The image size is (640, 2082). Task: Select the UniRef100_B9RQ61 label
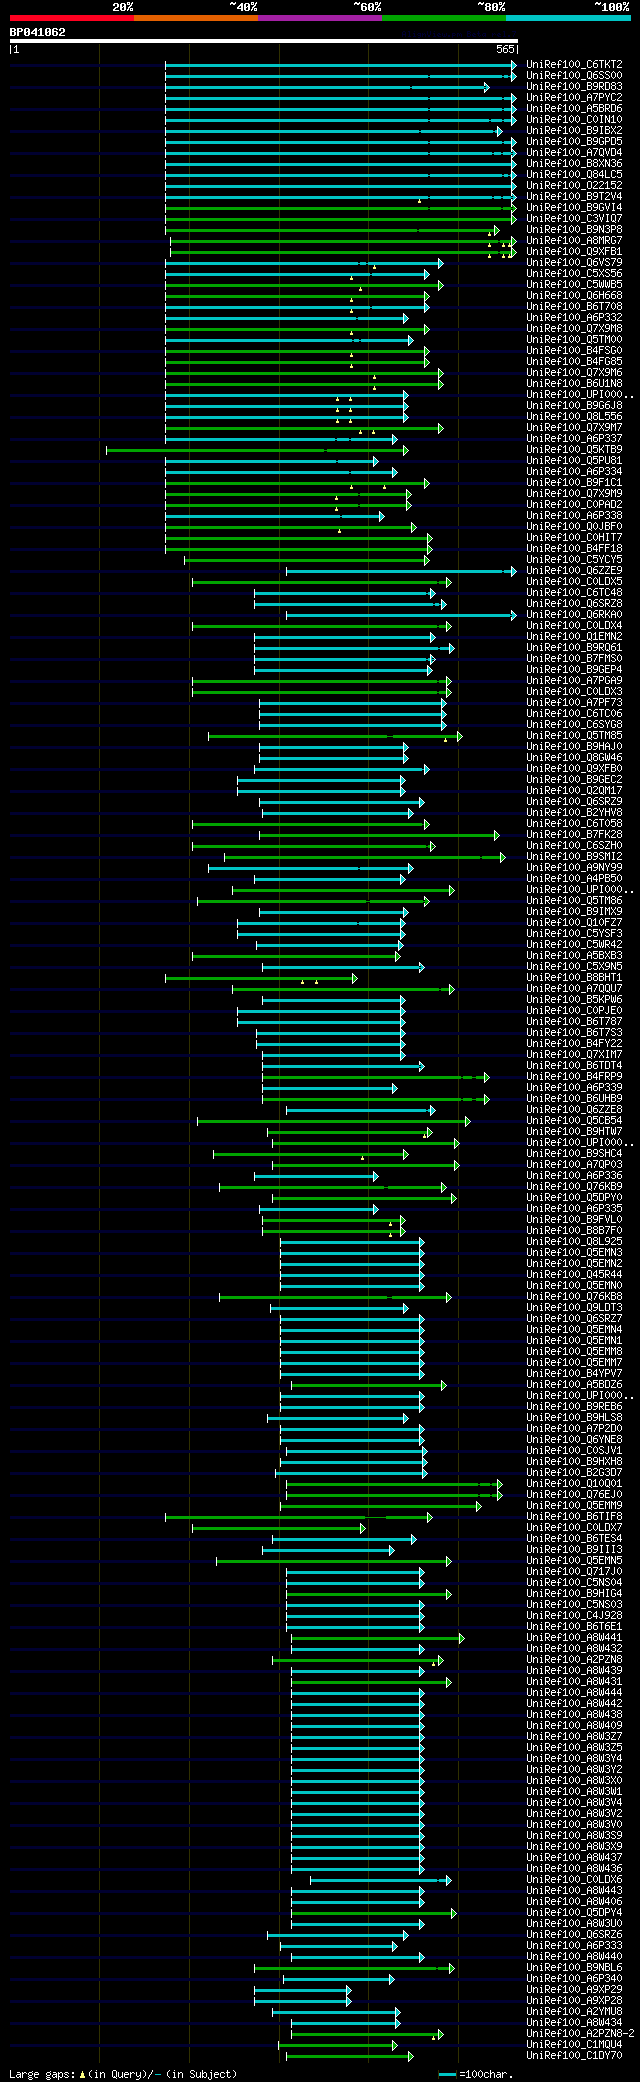[x=574, y=647]
